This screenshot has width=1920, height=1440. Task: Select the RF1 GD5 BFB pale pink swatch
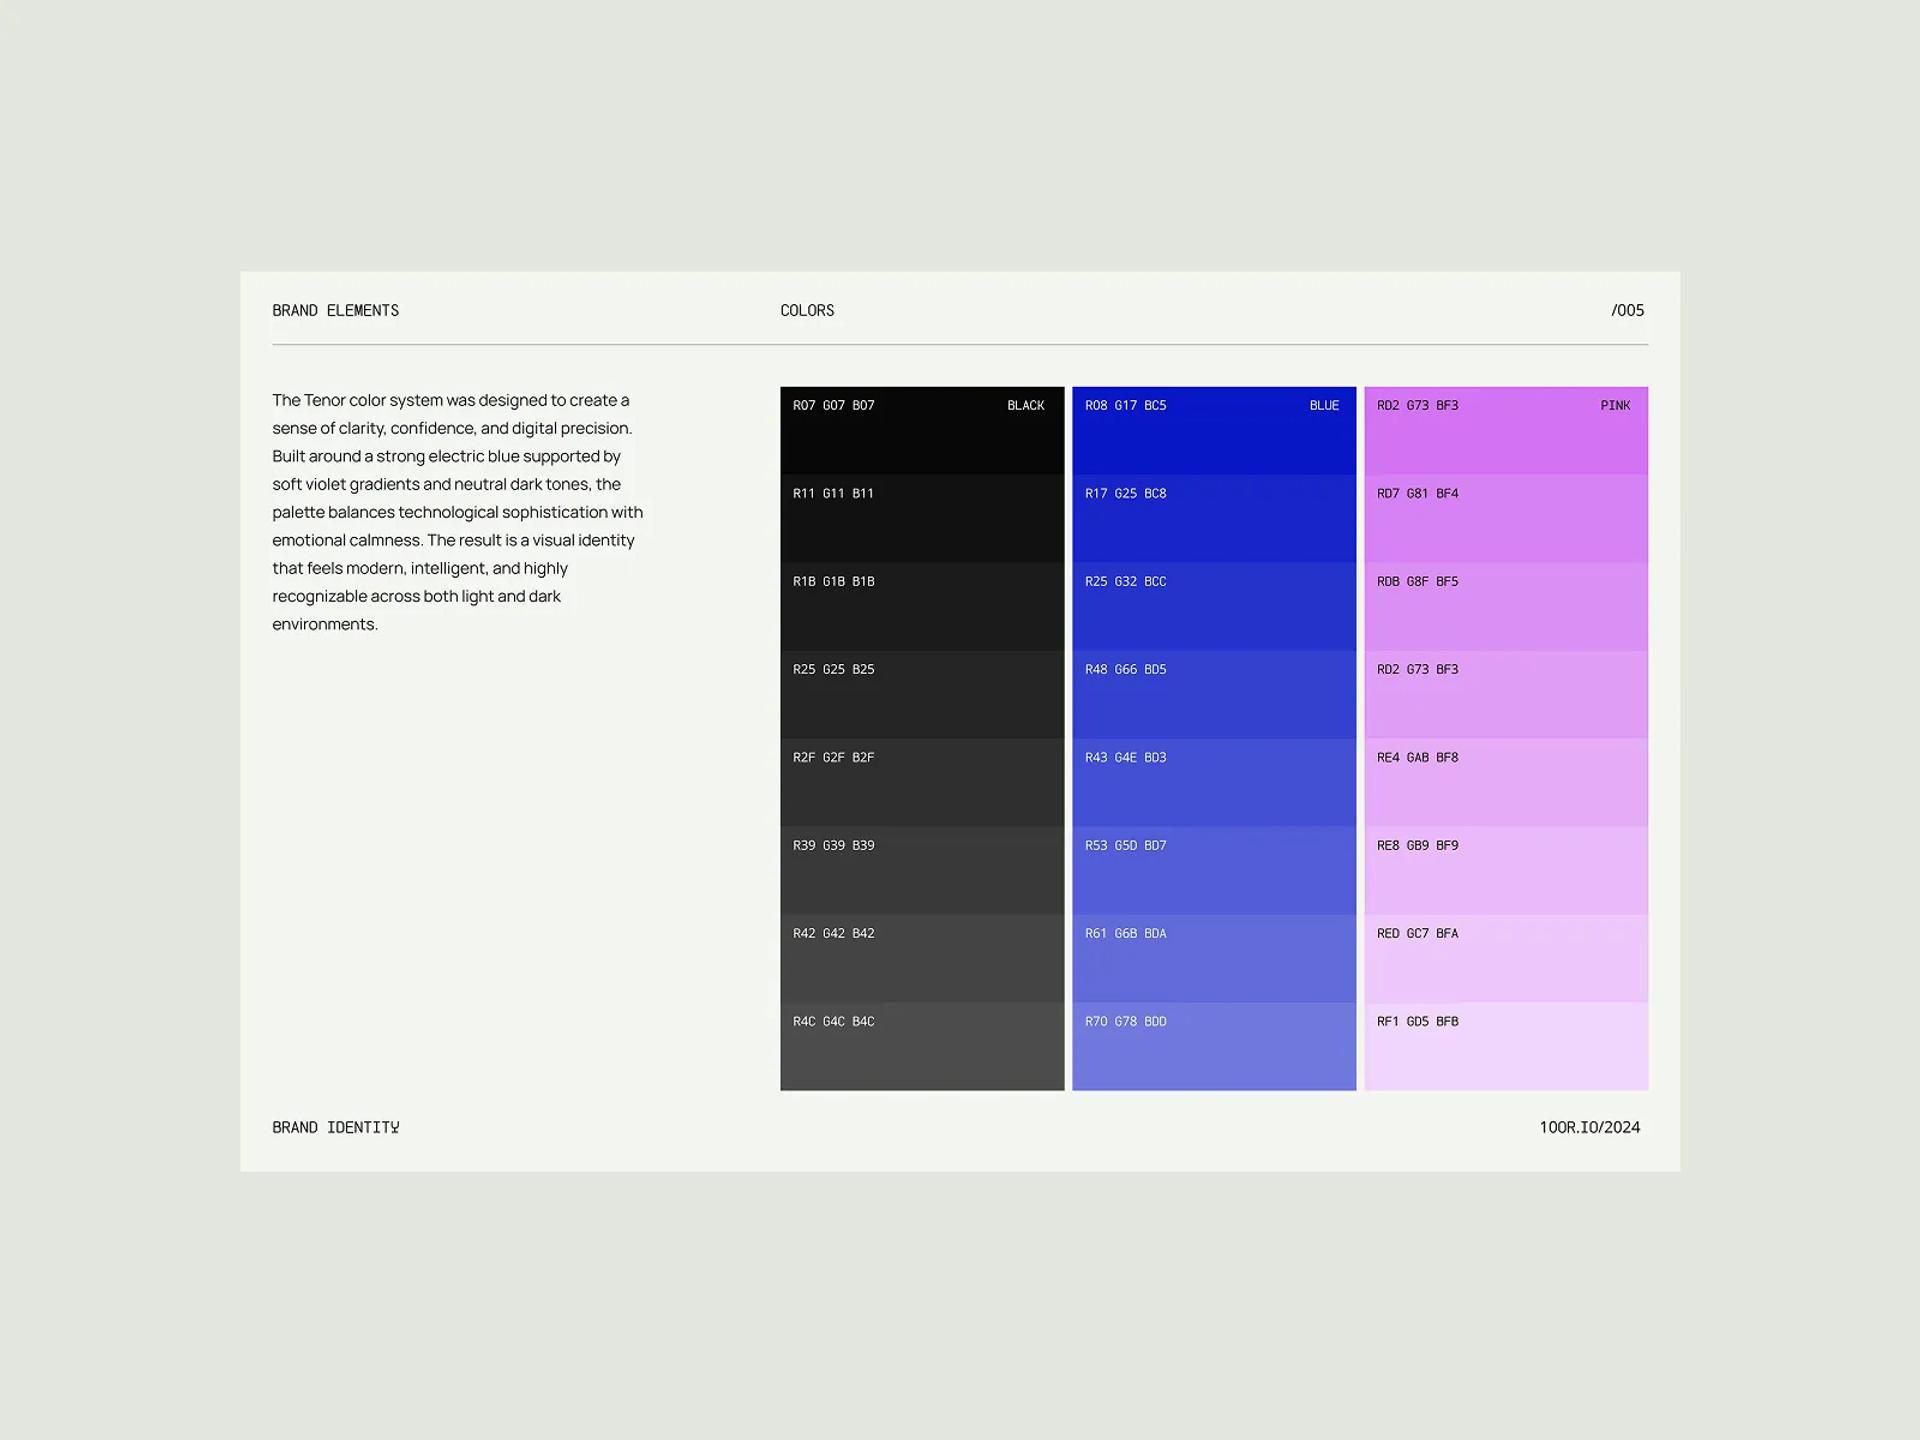point(1506,1047)
